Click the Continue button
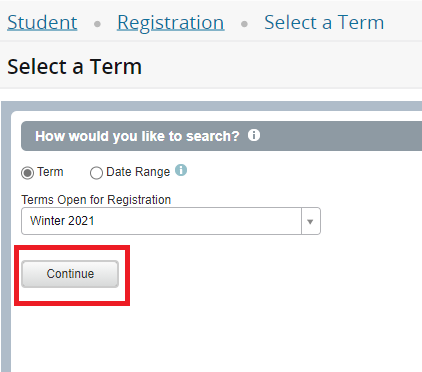 (x=70, y=274)
